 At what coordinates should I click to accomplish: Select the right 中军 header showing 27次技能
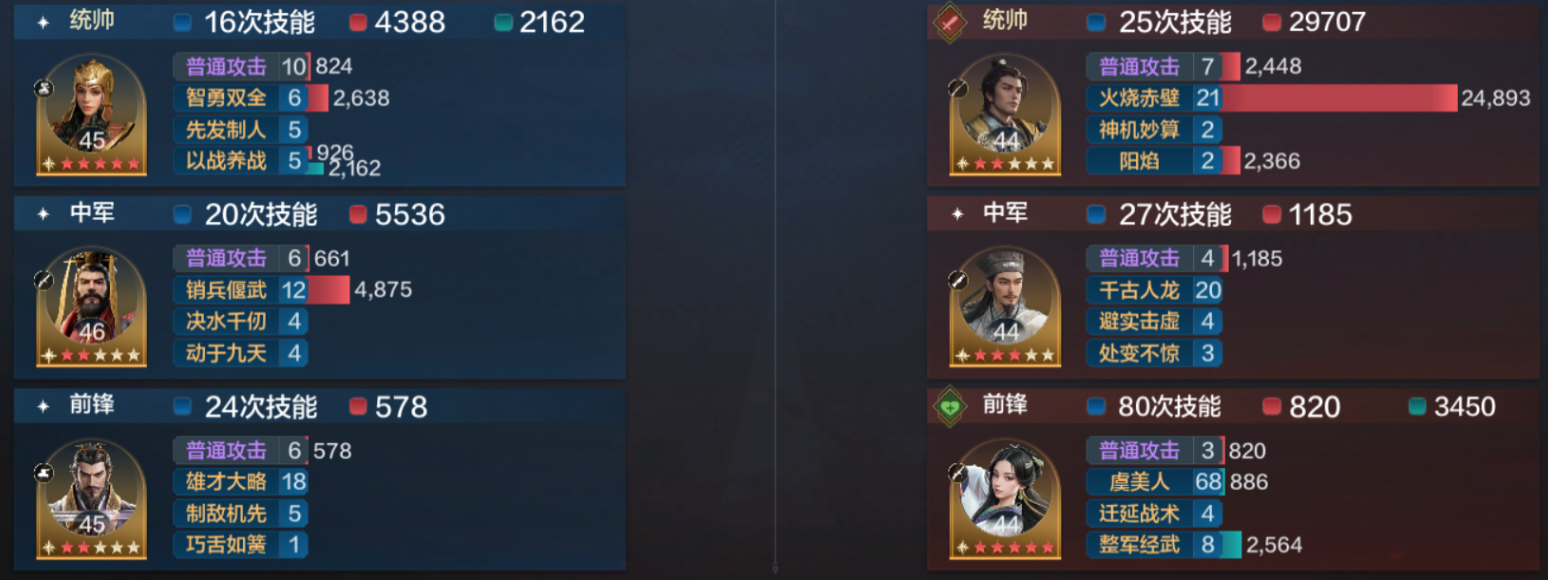click(x=1233, y=214)
